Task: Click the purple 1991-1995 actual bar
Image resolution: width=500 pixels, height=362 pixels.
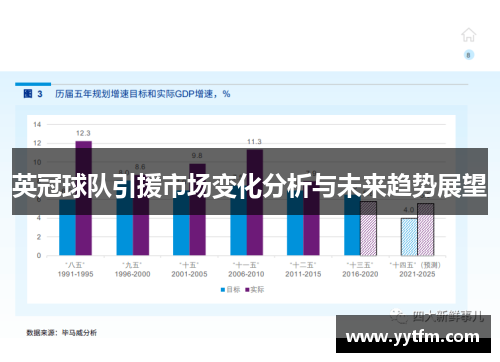Action: [x=84, y=198]
